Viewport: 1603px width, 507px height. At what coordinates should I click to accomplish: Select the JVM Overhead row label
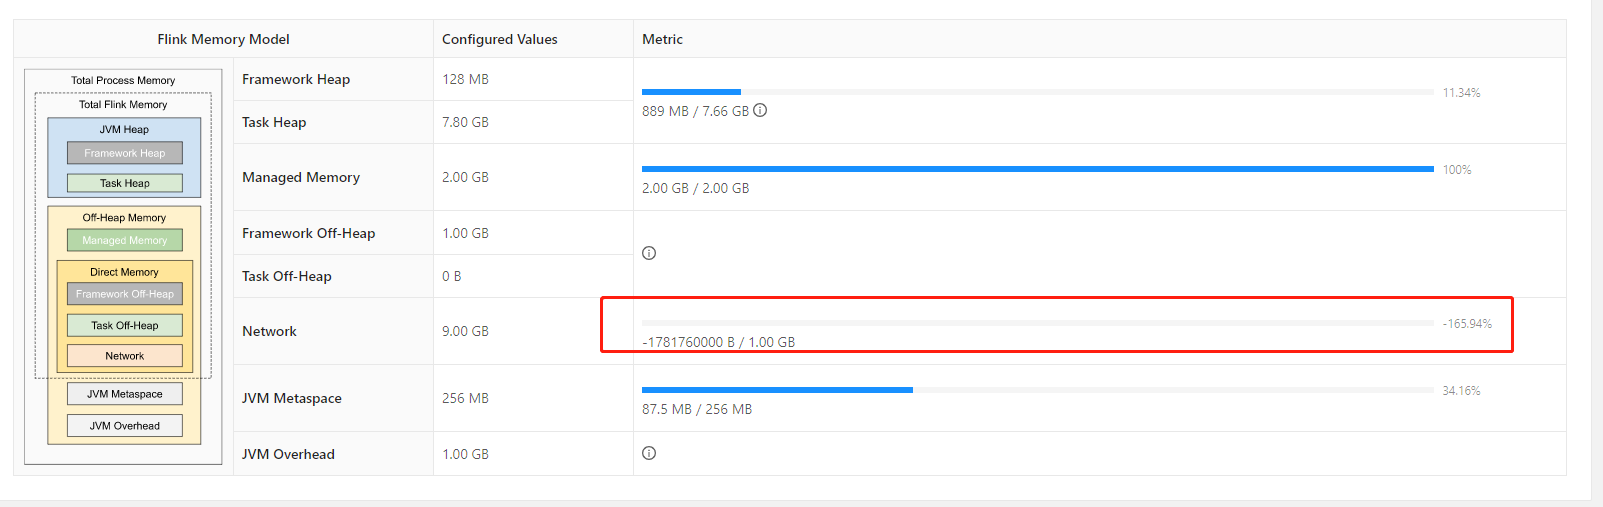(288, 454)
